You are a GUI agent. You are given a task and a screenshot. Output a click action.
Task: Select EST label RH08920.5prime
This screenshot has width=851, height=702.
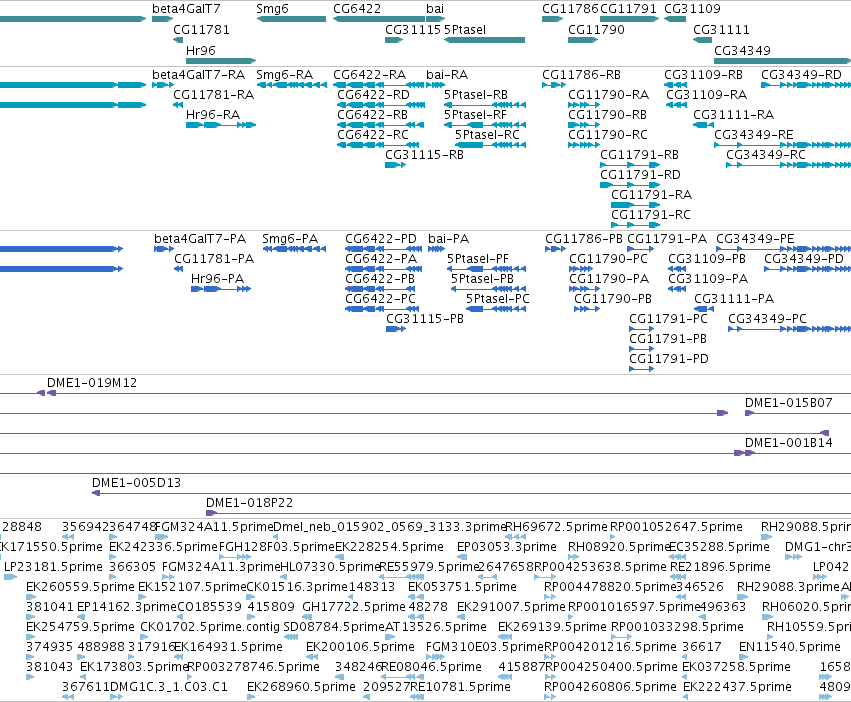619,547
